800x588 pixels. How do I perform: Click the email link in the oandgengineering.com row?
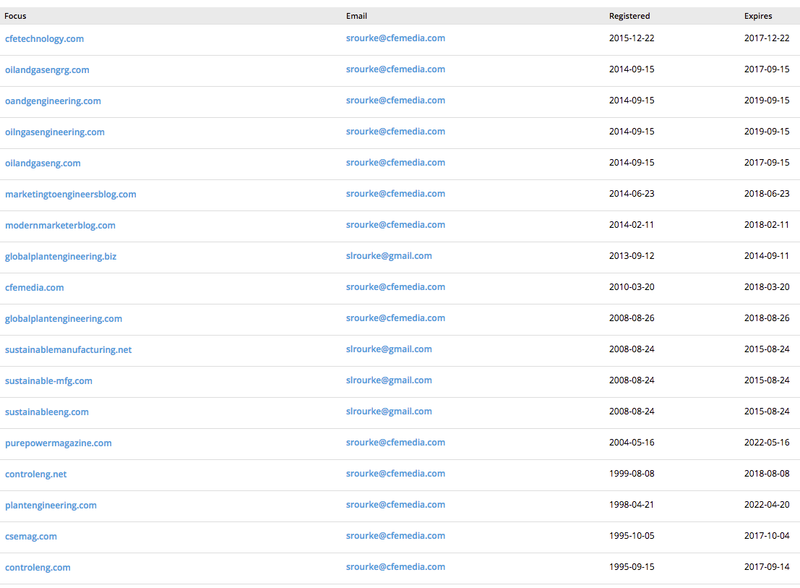click(395, 101)
